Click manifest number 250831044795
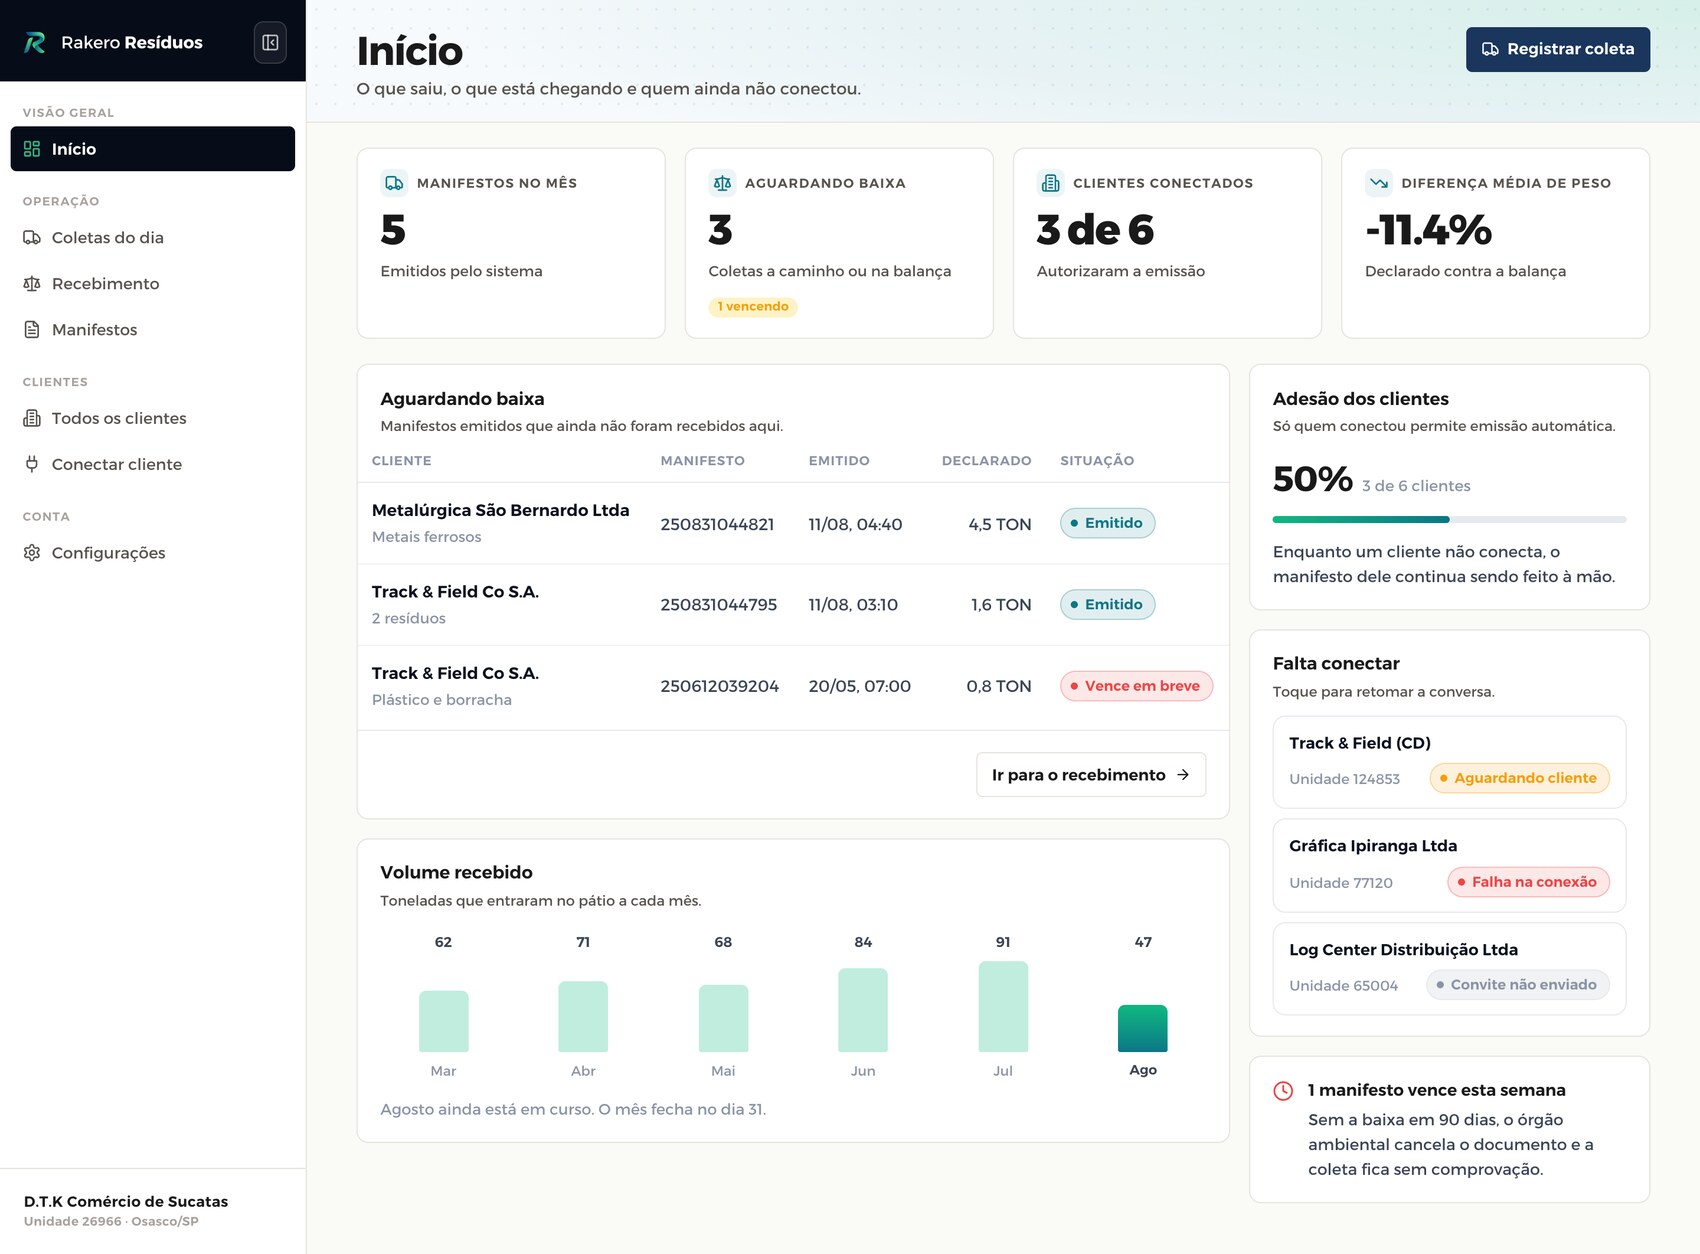1700x1254 pixels. pos(718,605)
